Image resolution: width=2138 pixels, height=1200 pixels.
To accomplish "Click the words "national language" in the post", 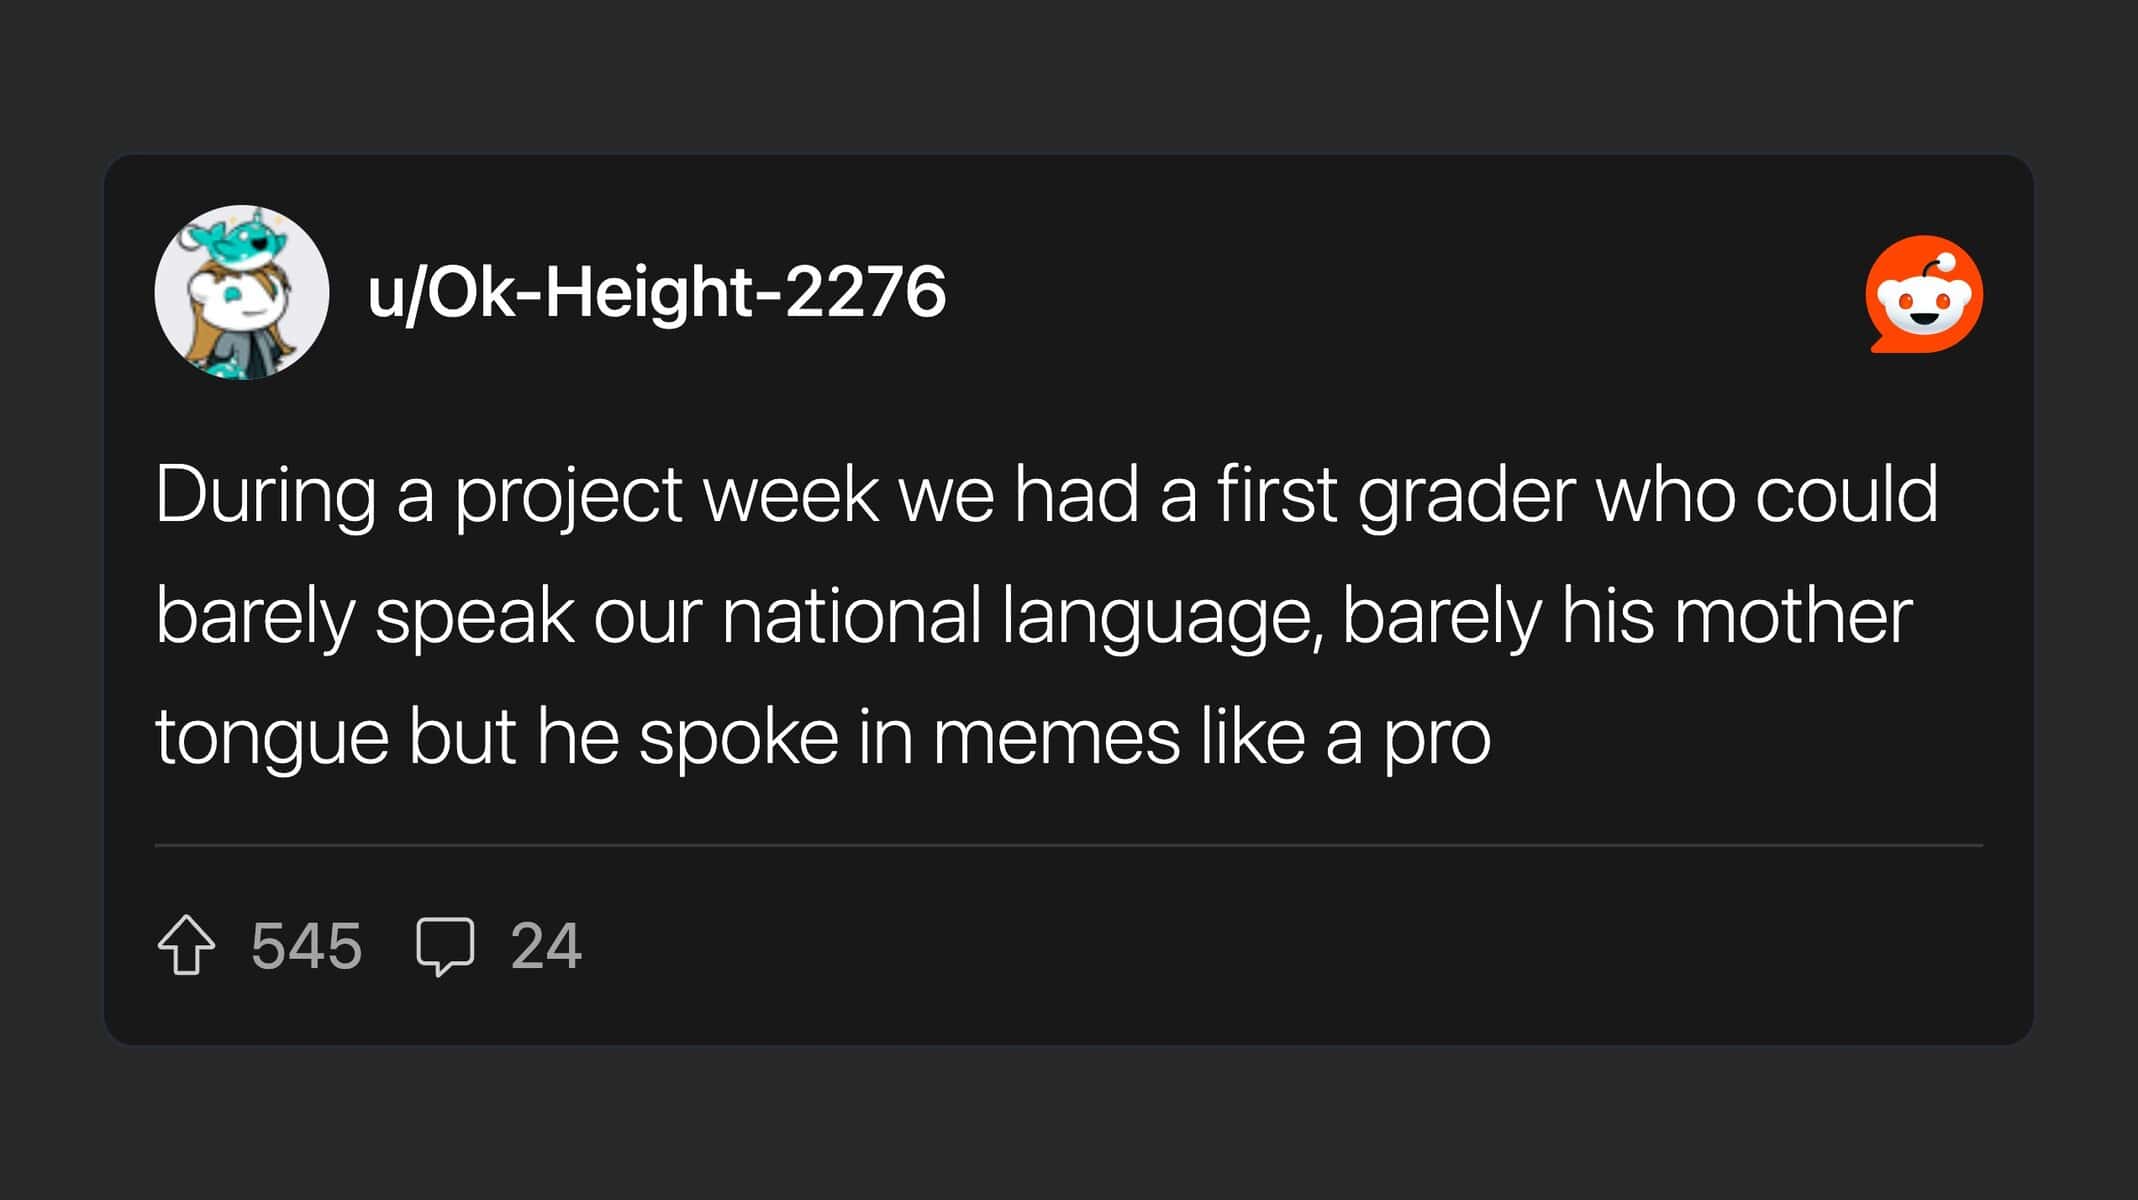I will (x=1016, y=616).
